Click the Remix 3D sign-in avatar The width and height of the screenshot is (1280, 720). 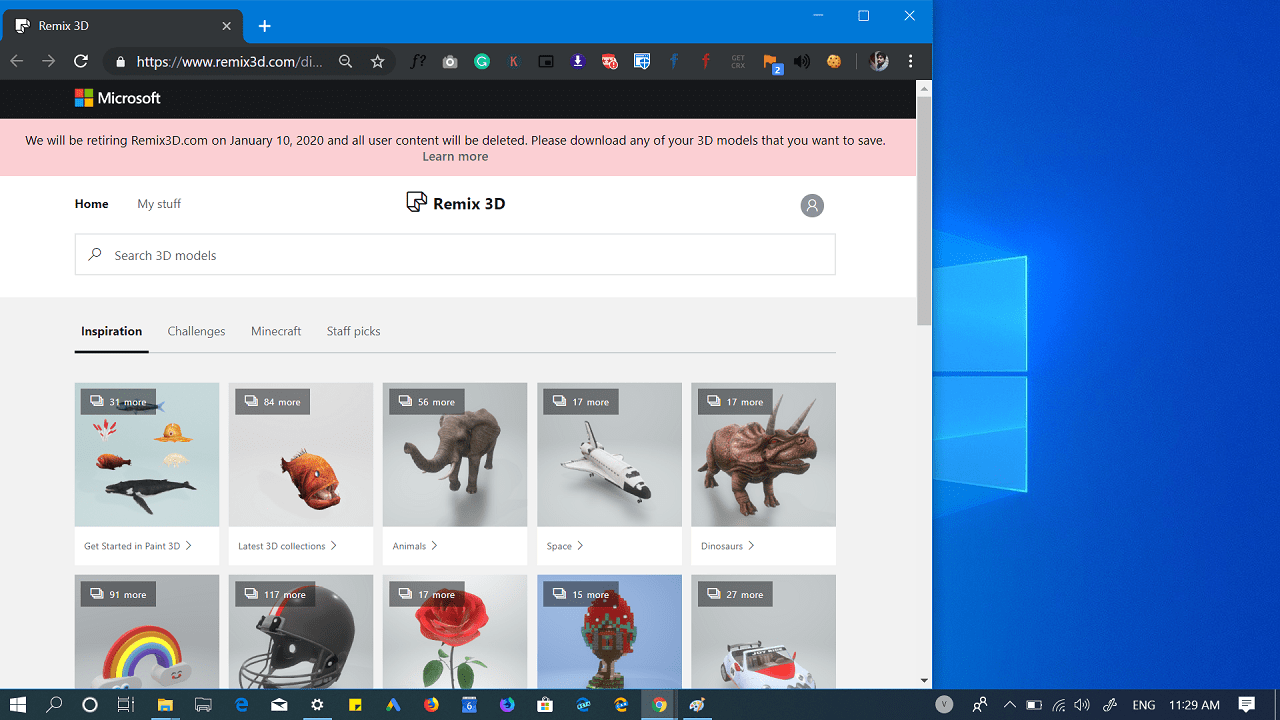click(812, 205)
